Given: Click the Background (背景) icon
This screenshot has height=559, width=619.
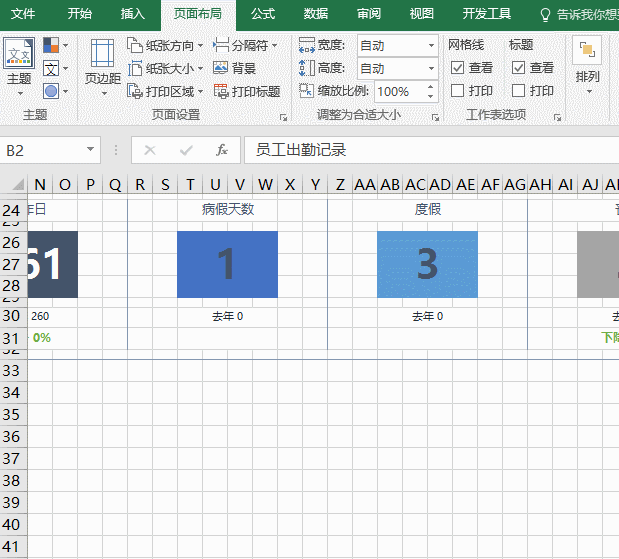Looking at the screenshot, I should [221, 68].
